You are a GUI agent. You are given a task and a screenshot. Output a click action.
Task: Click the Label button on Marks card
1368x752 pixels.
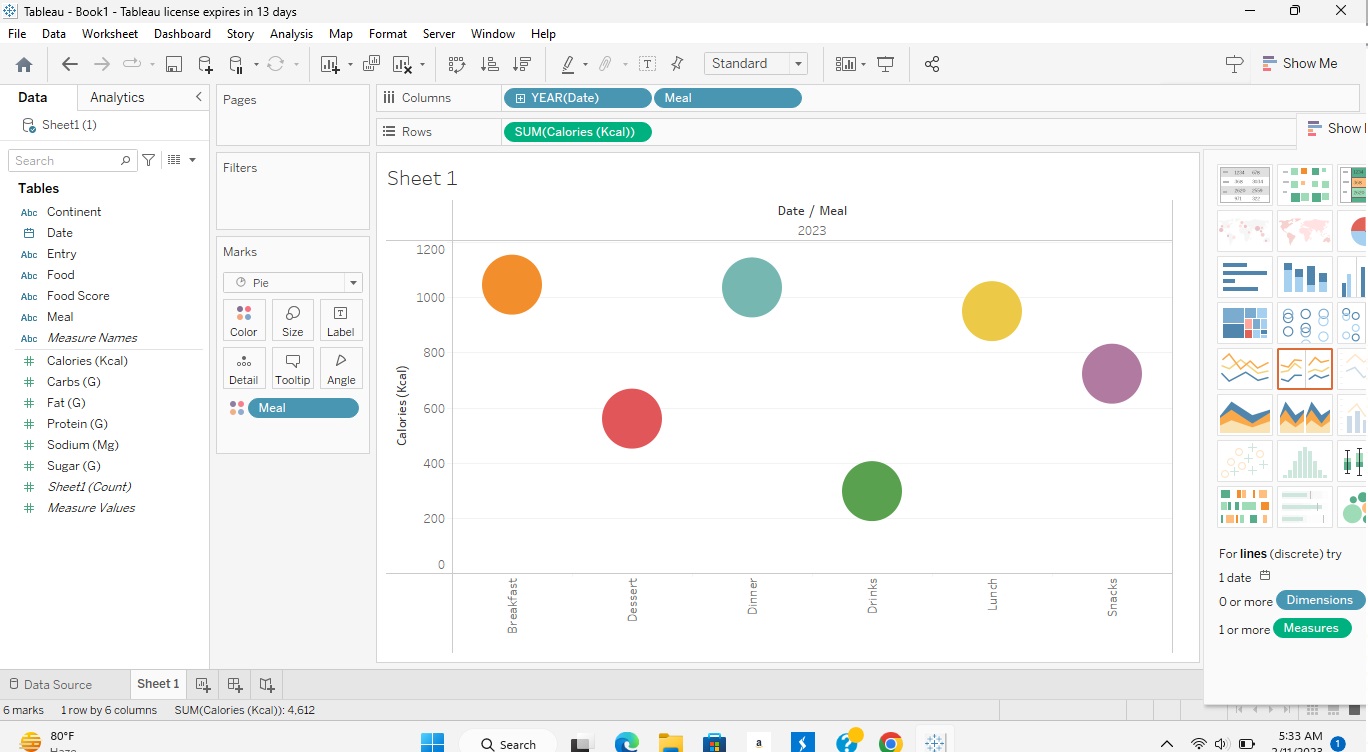click(341, 320)
